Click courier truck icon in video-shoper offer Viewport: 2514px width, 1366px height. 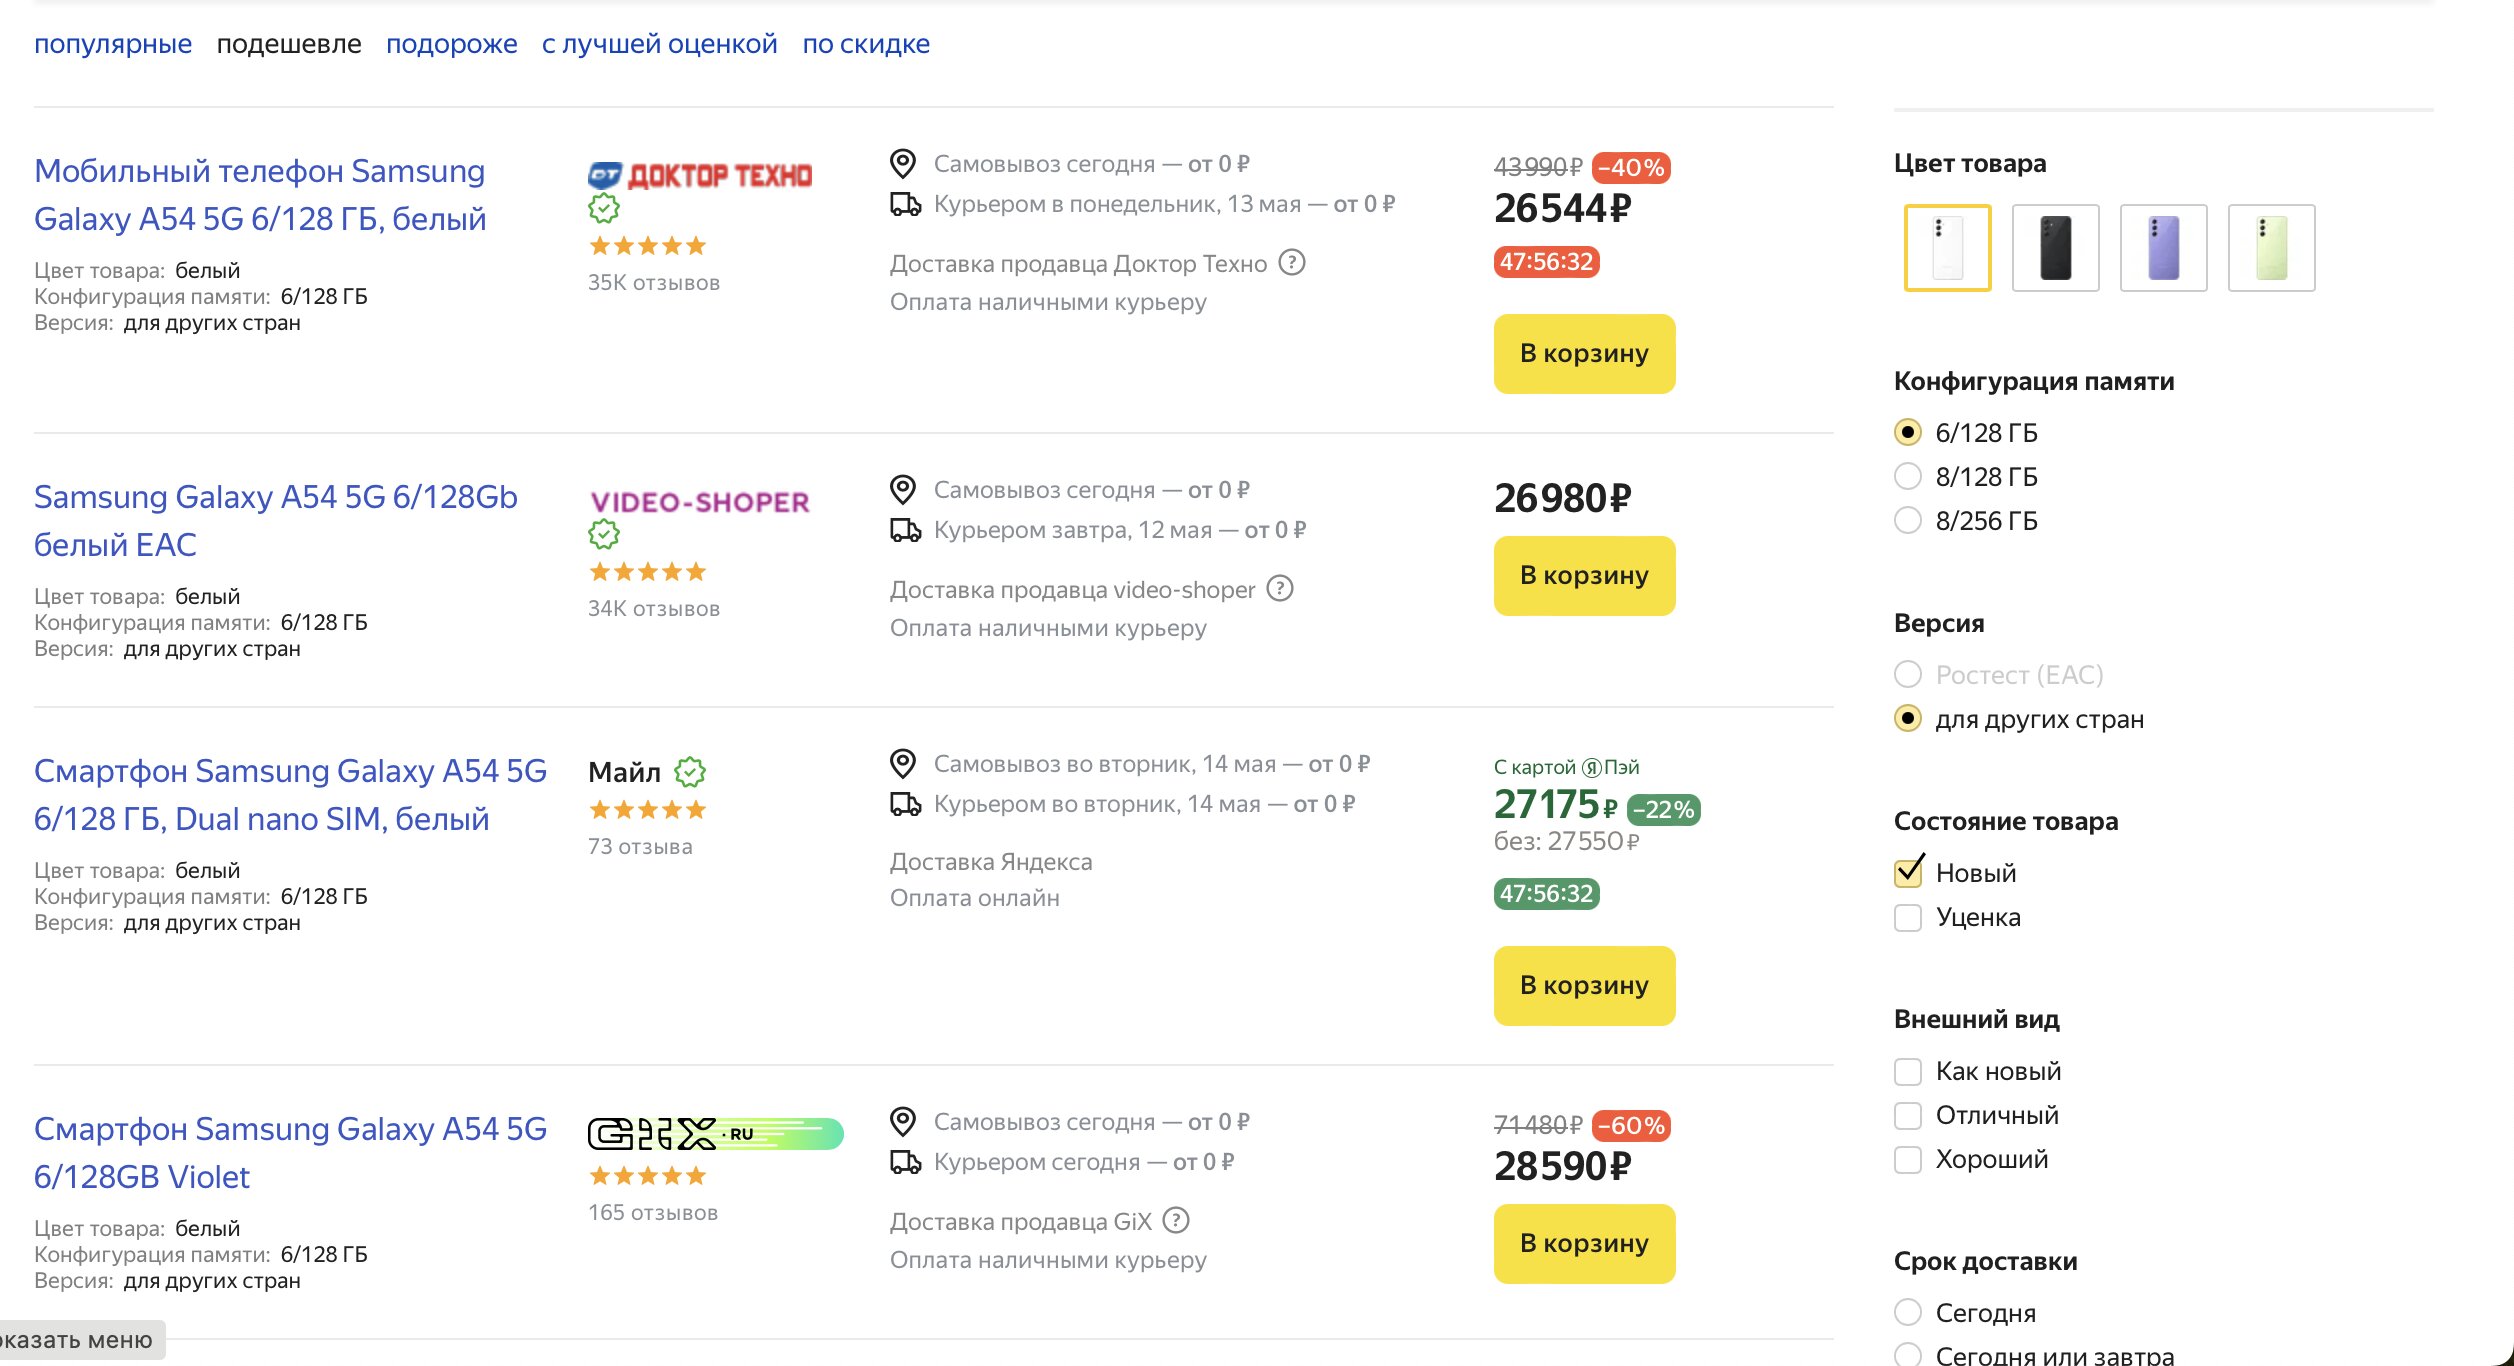(906, 531)
